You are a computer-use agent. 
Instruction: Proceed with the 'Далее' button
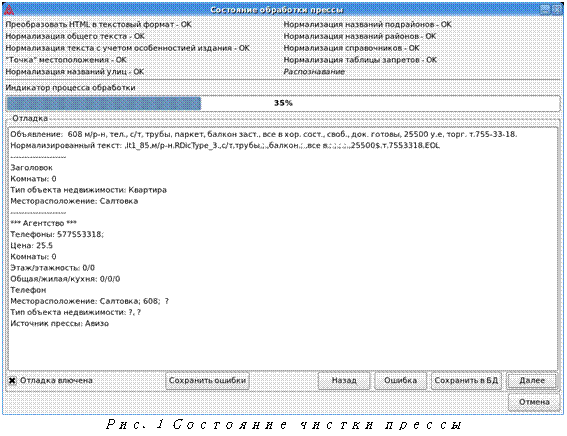tap(532, 381)
